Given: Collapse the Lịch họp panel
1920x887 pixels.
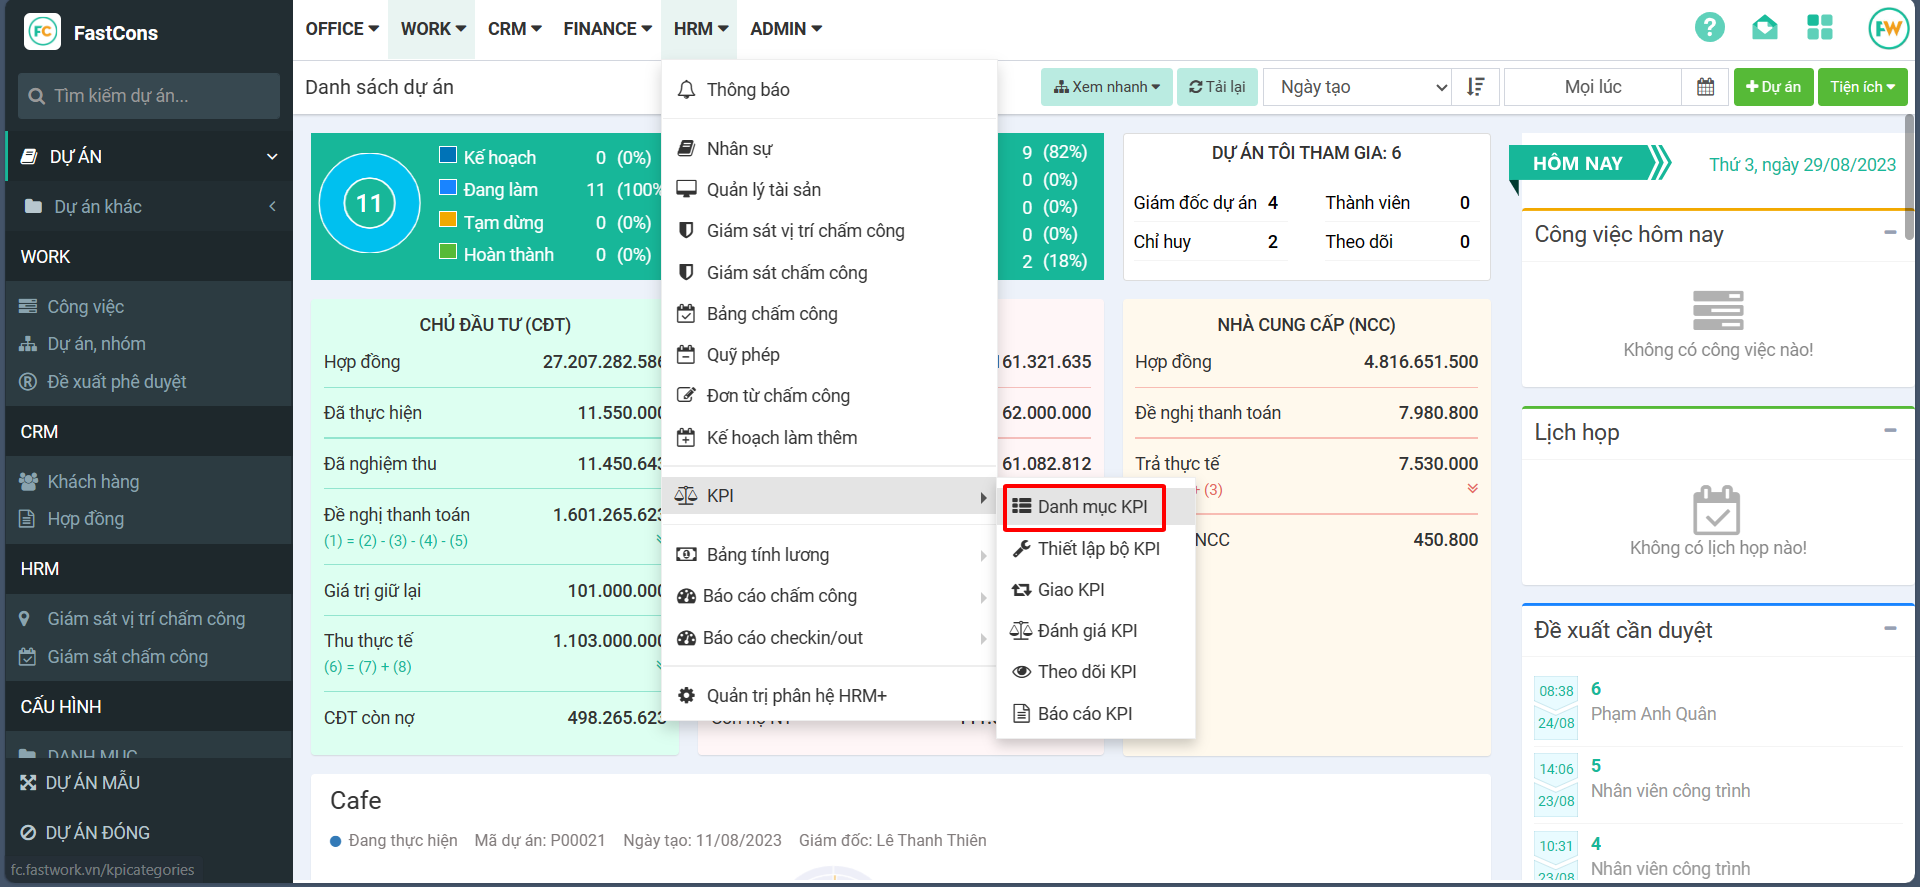Looking at the screenshot, I should (x=1889, y=431).
